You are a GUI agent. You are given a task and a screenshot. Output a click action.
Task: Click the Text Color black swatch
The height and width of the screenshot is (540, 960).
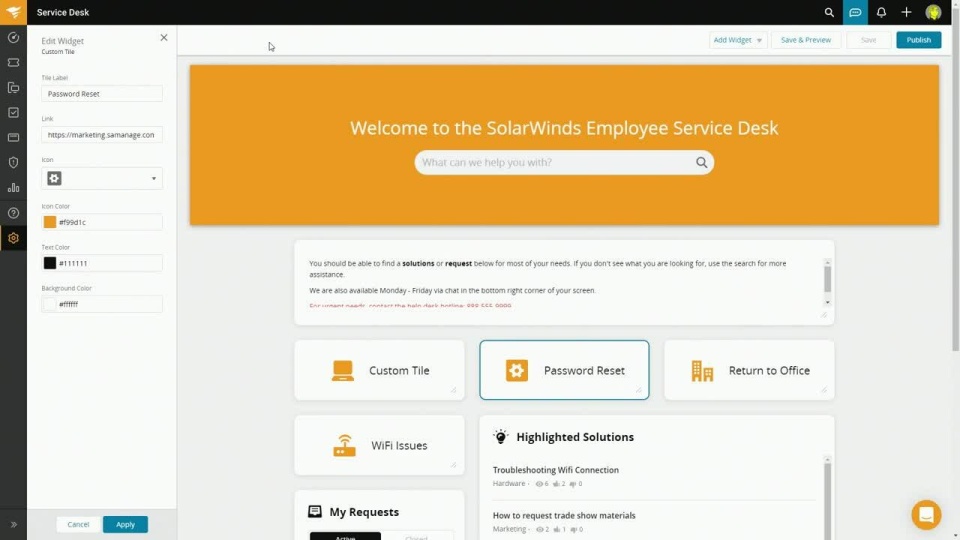[x=50, y=263]
